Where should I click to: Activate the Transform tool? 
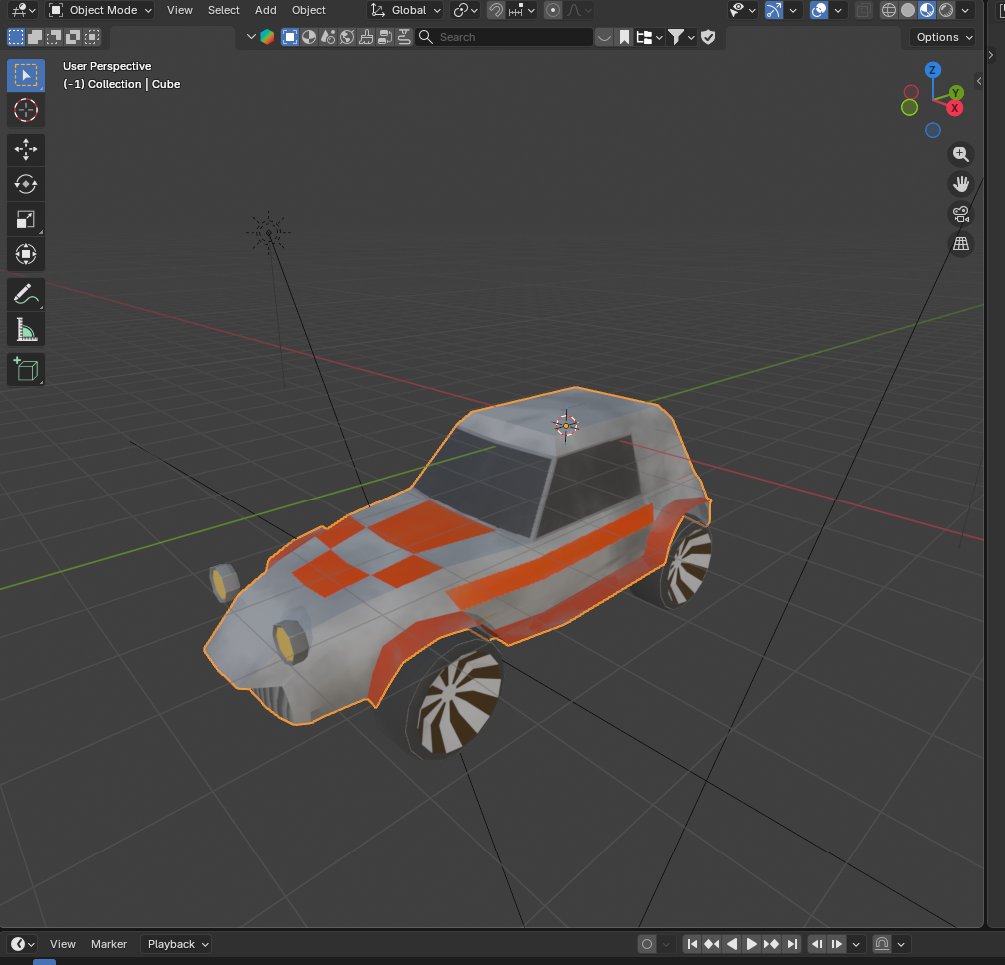tap(26, 254)
